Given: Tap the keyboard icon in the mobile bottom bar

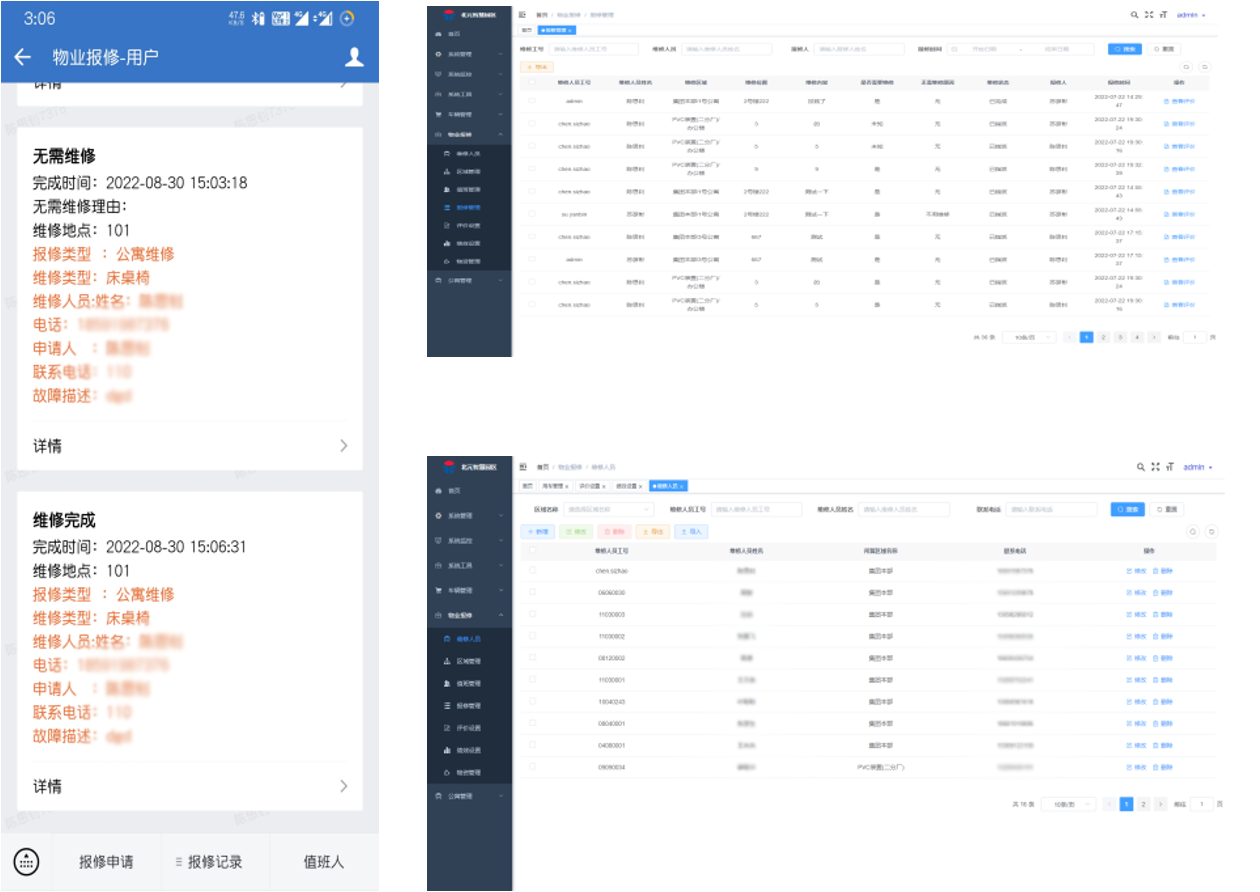Looking at the screenshot, I should 27,861.
